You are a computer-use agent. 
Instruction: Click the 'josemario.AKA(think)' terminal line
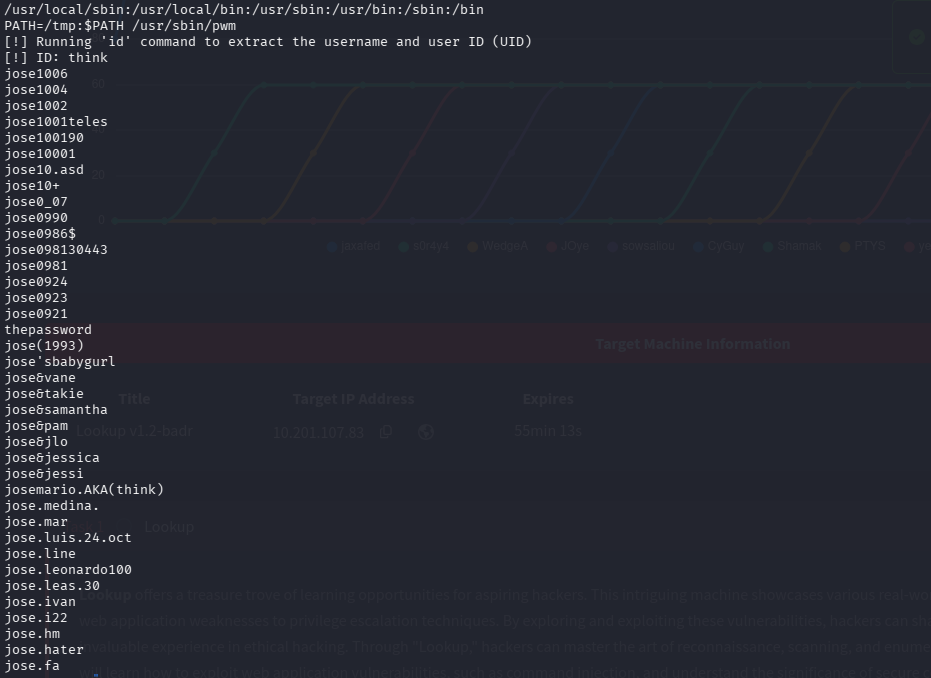pos(84,490)
